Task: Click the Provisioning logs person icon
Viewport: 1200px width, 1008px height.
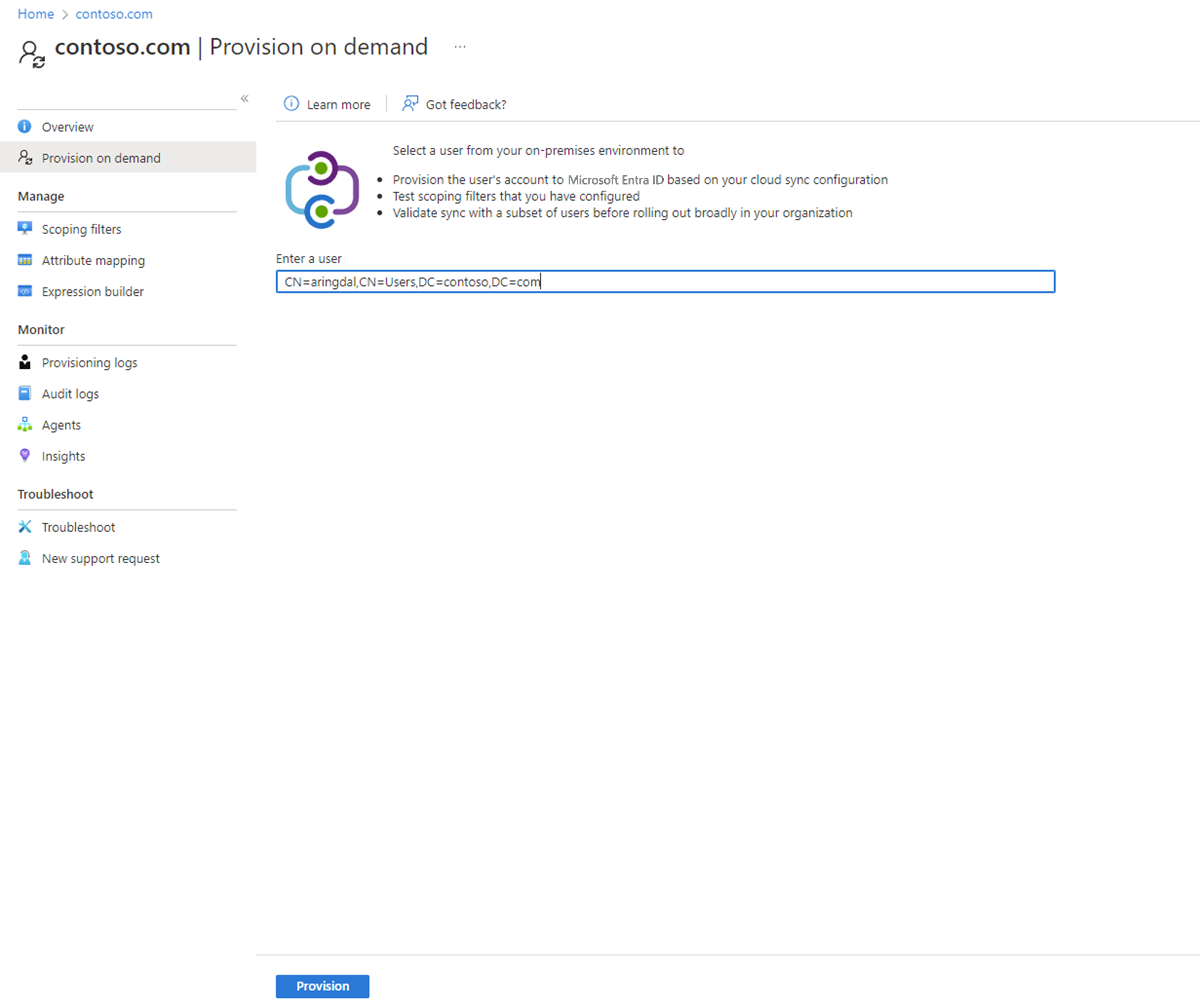Action: tap(25, 362)
